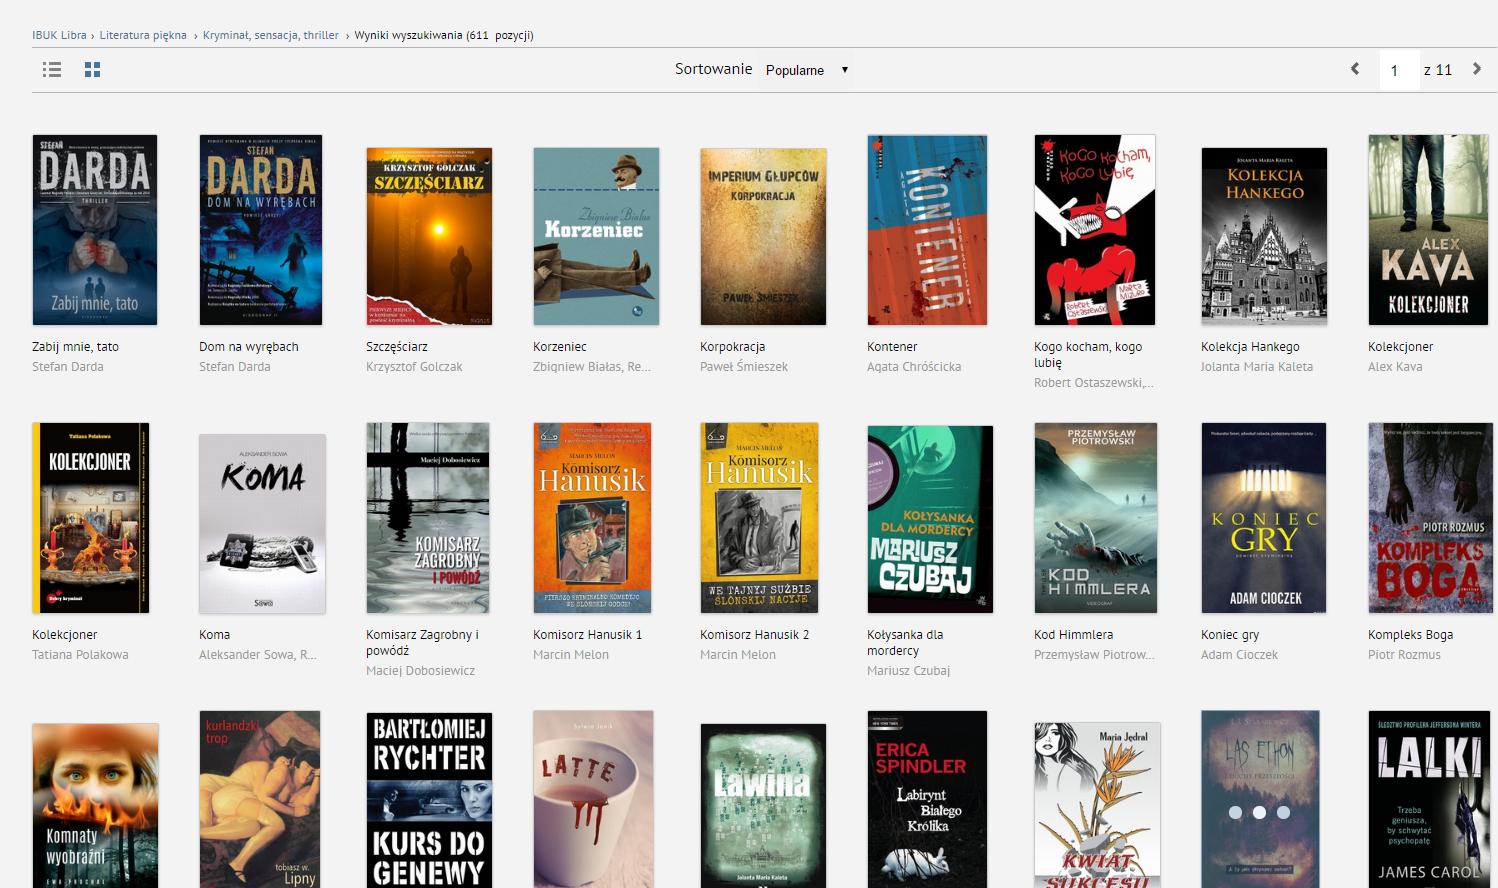1498x888 pixels.
Task: Open Kod Himmlera book cover
Action: pos(1096,518)
